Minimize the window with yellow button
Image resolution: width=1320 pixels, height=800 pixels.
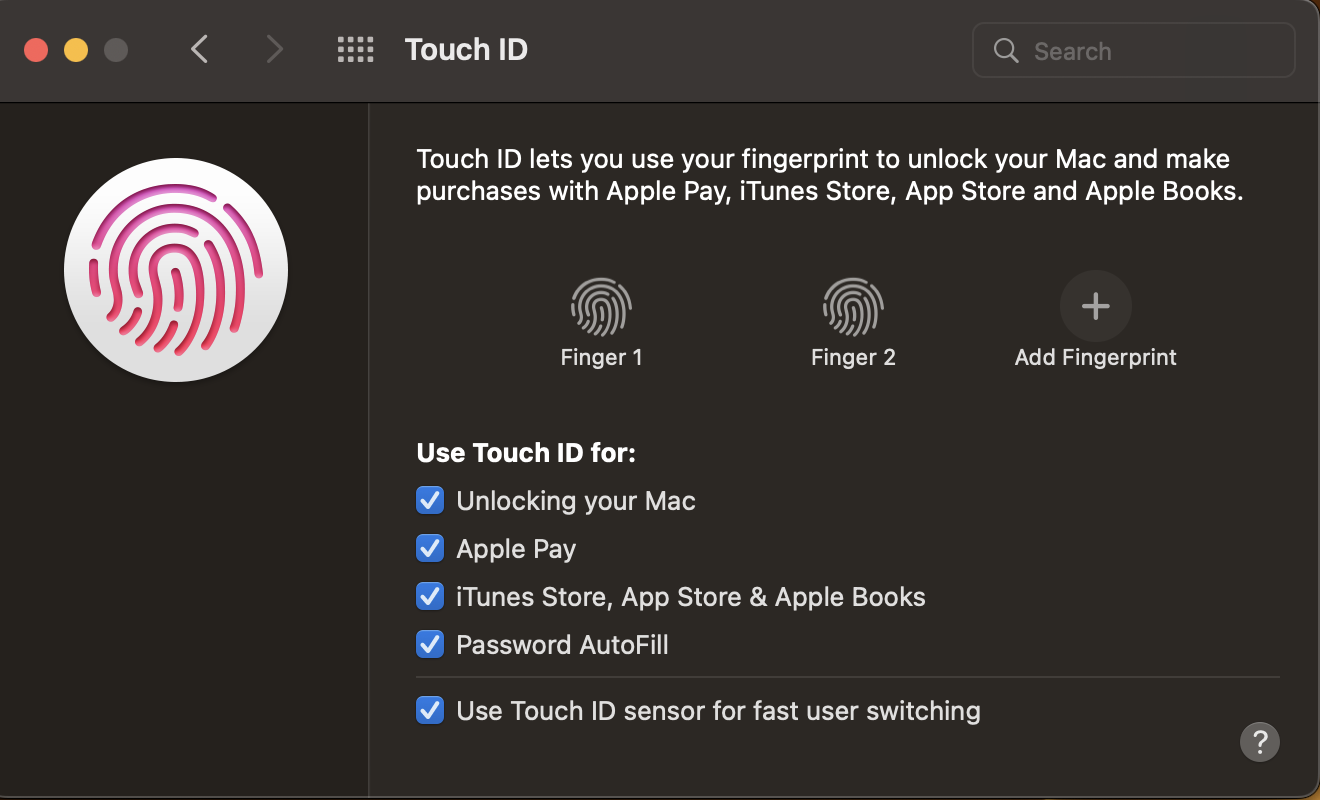click(76, 50)
